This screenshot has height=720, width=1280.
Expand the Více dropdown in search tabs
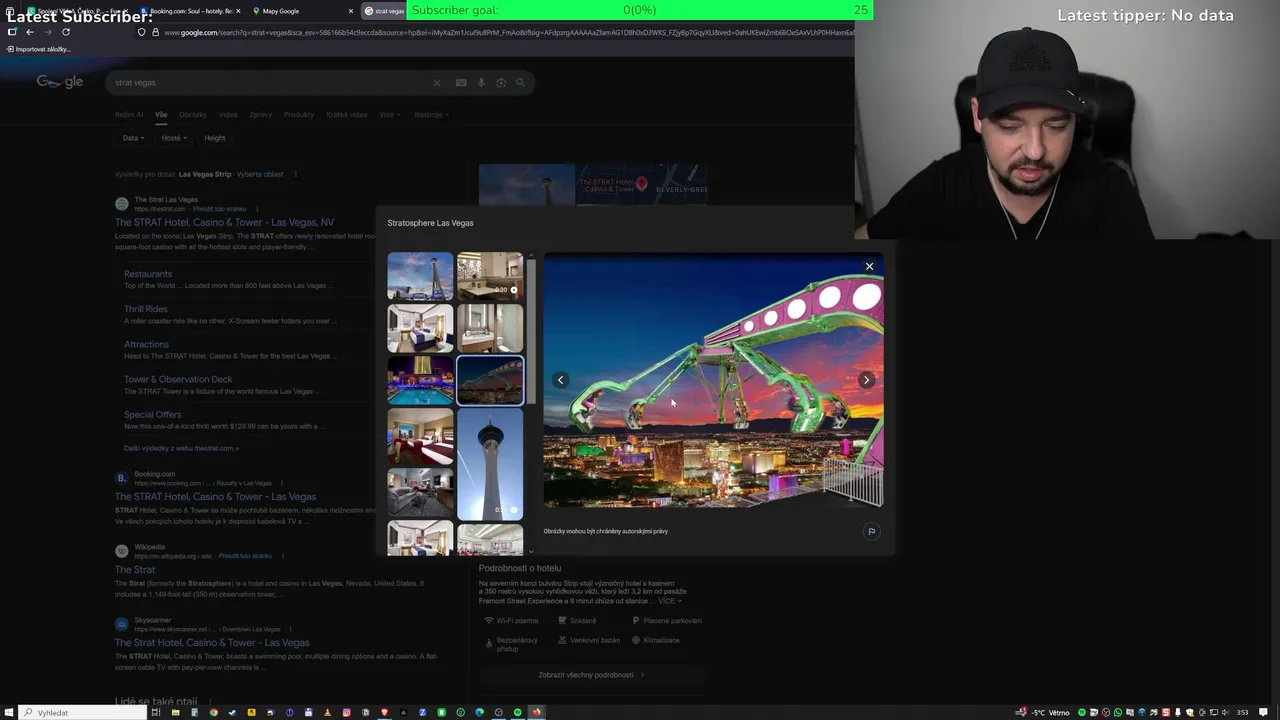(389, 115)
